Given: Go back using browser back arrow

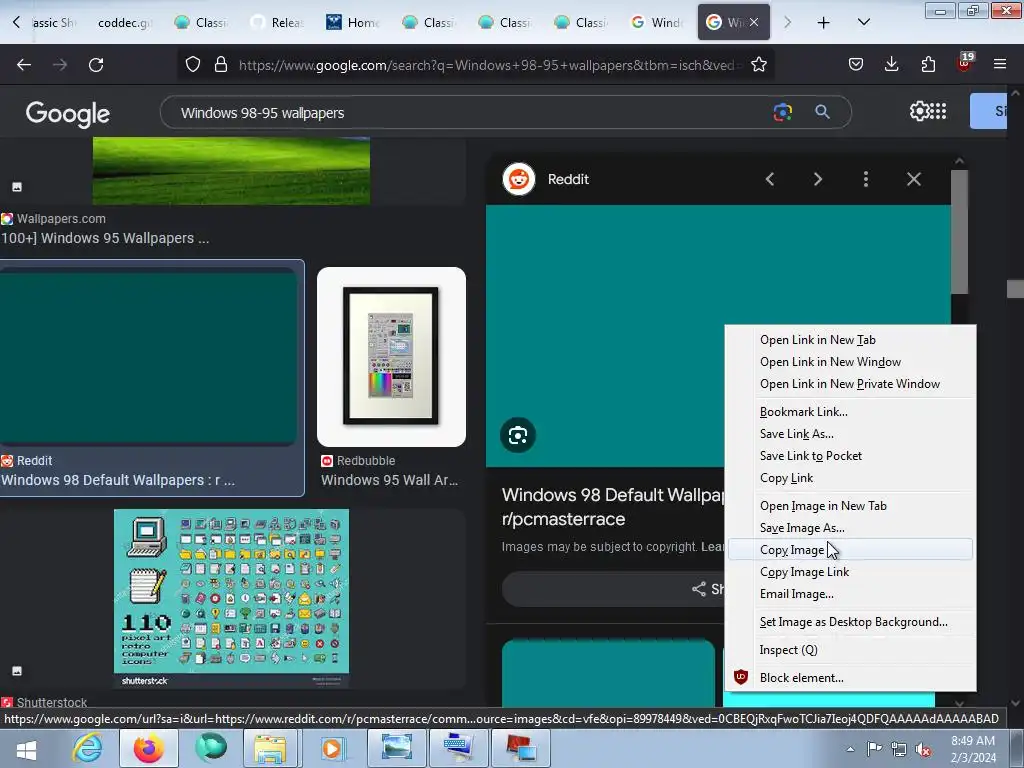Looking at the screenshot, I should 24,65.
